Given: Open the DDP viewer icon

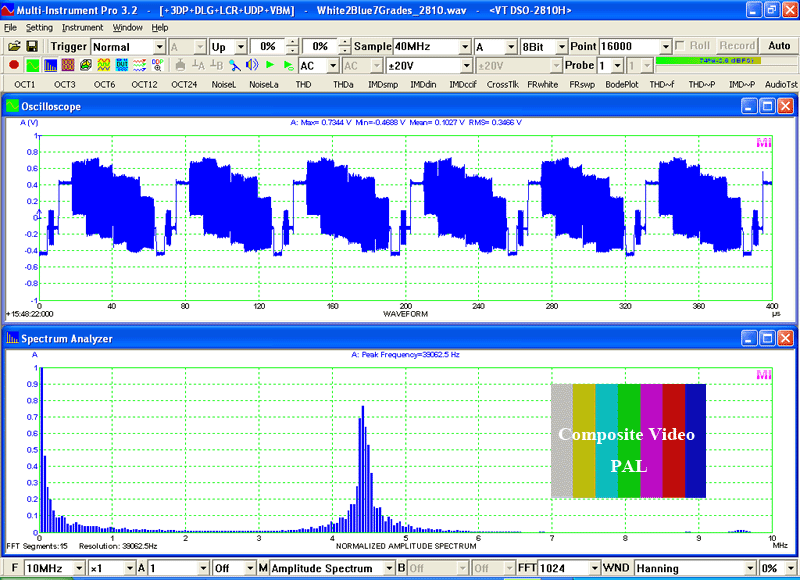Looking at the screenshot, I should click(157, 65).
